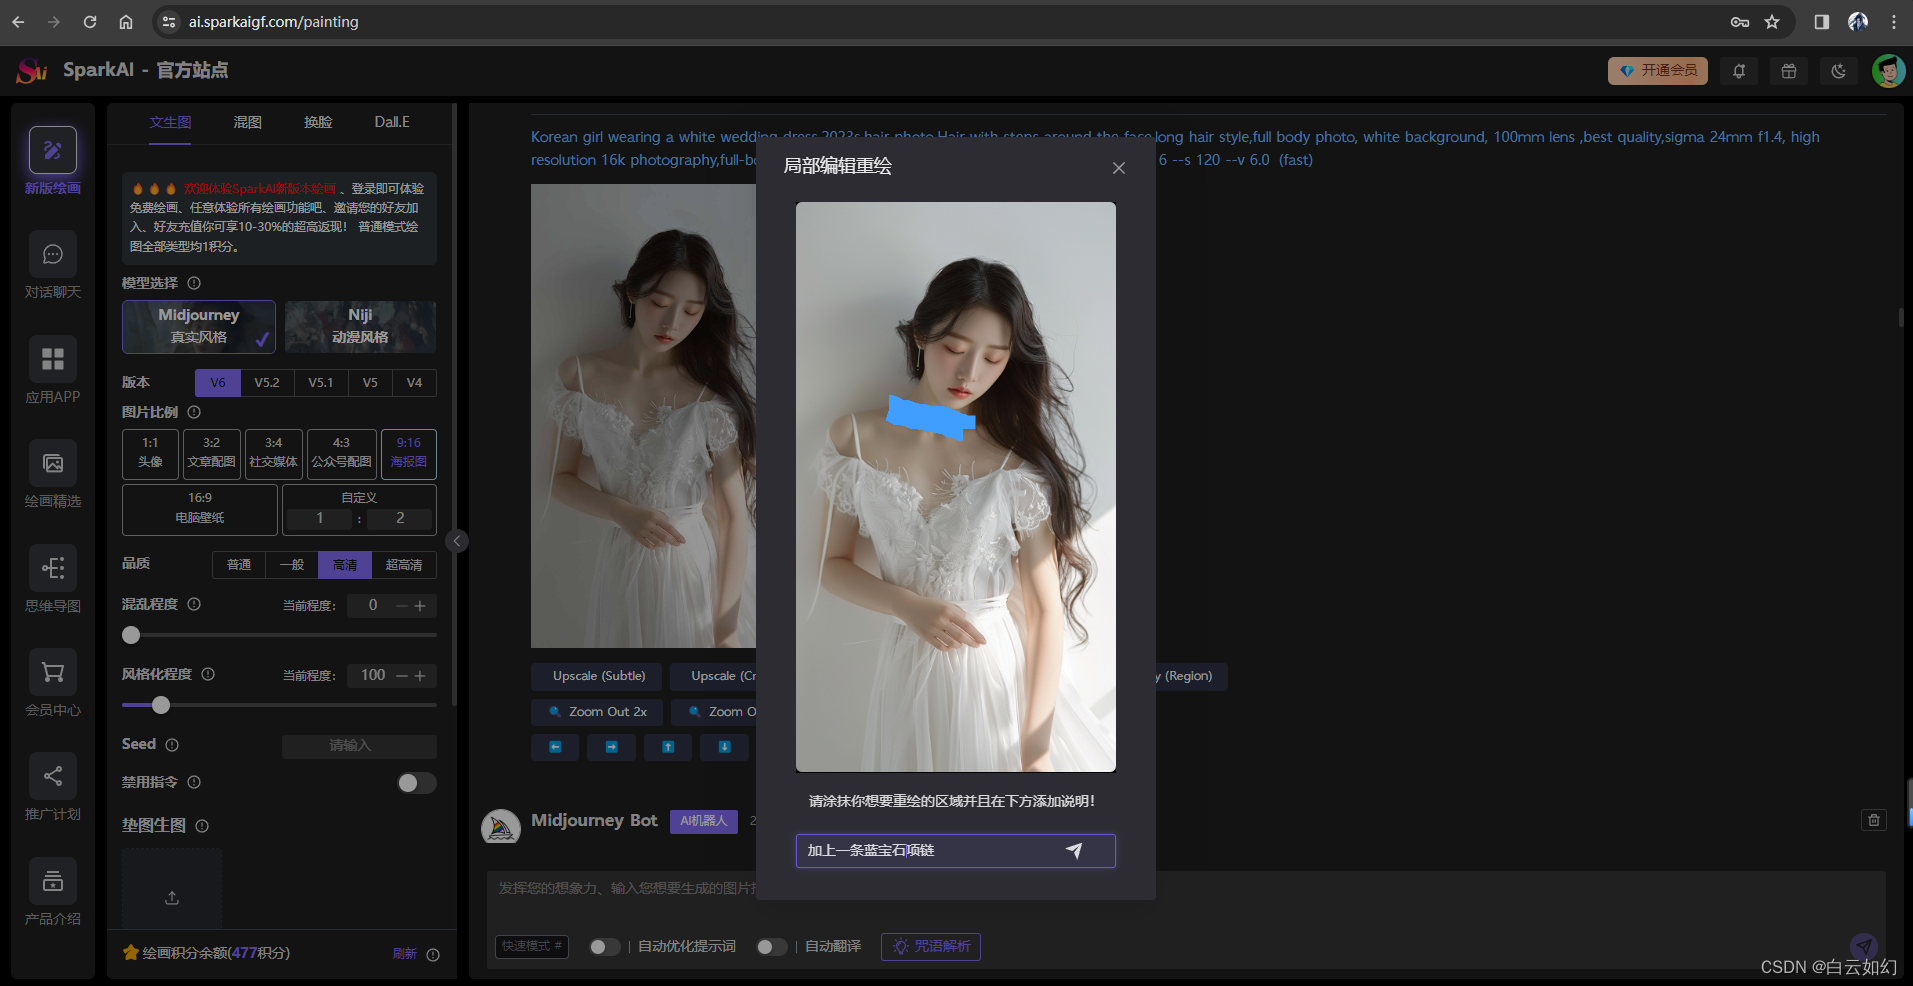Click the info icon next to 模型选择
1913x986 pixels.
(x=194, y=283)
